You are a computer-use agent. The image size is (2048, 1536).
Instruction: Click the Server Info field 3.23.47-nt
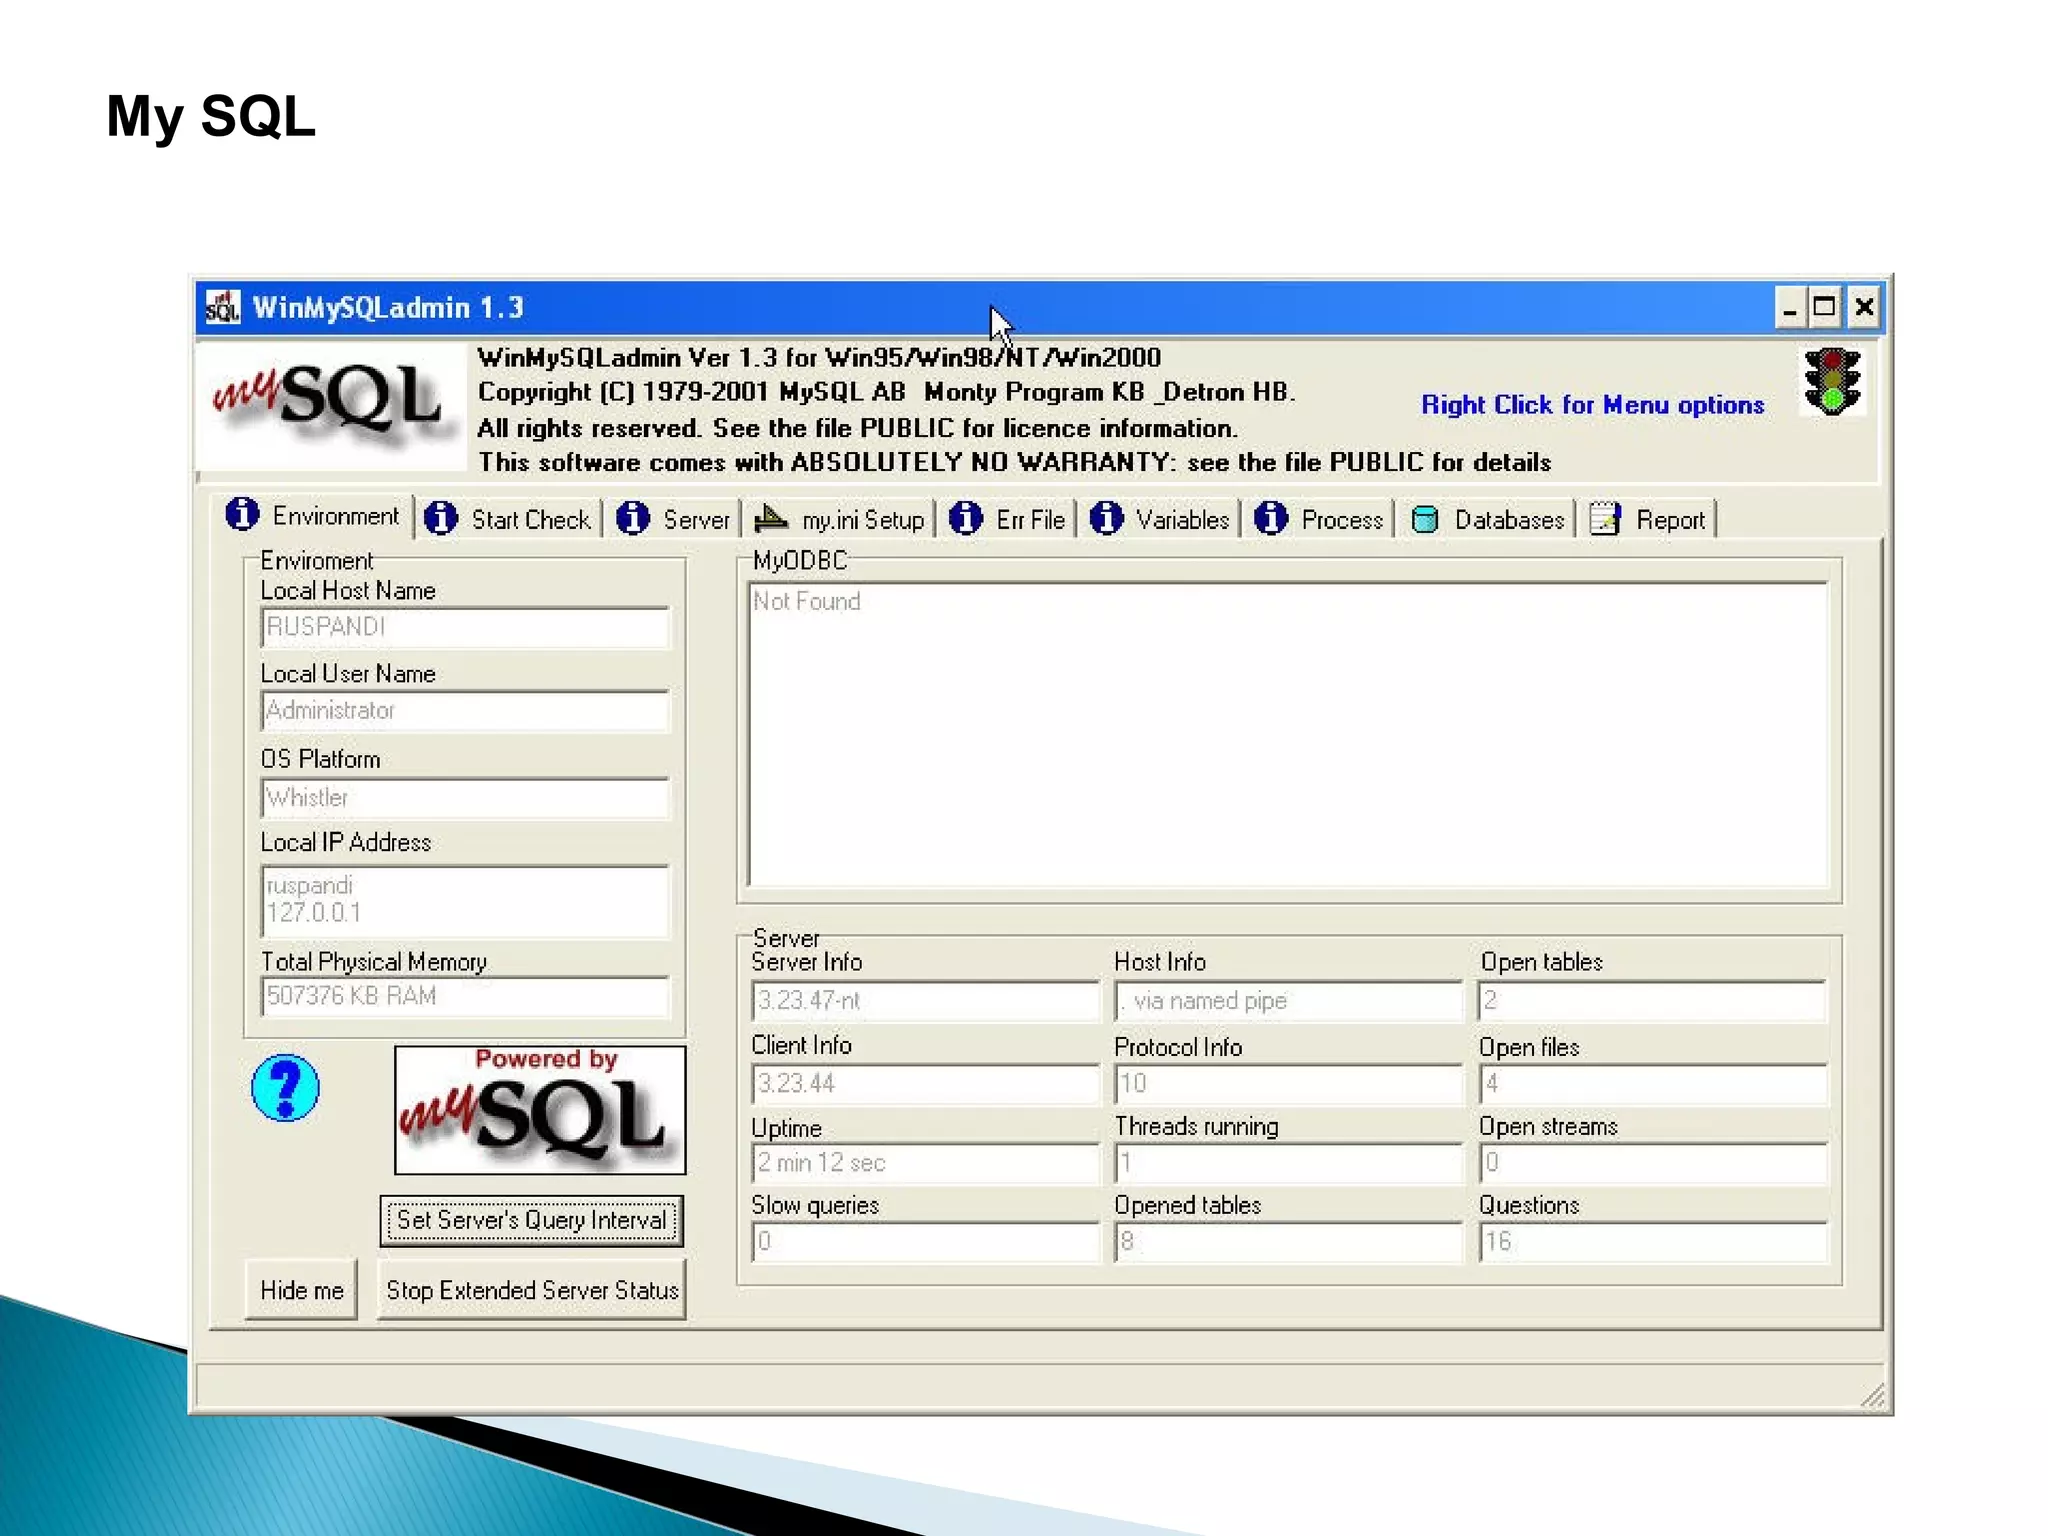[925, 1001]
